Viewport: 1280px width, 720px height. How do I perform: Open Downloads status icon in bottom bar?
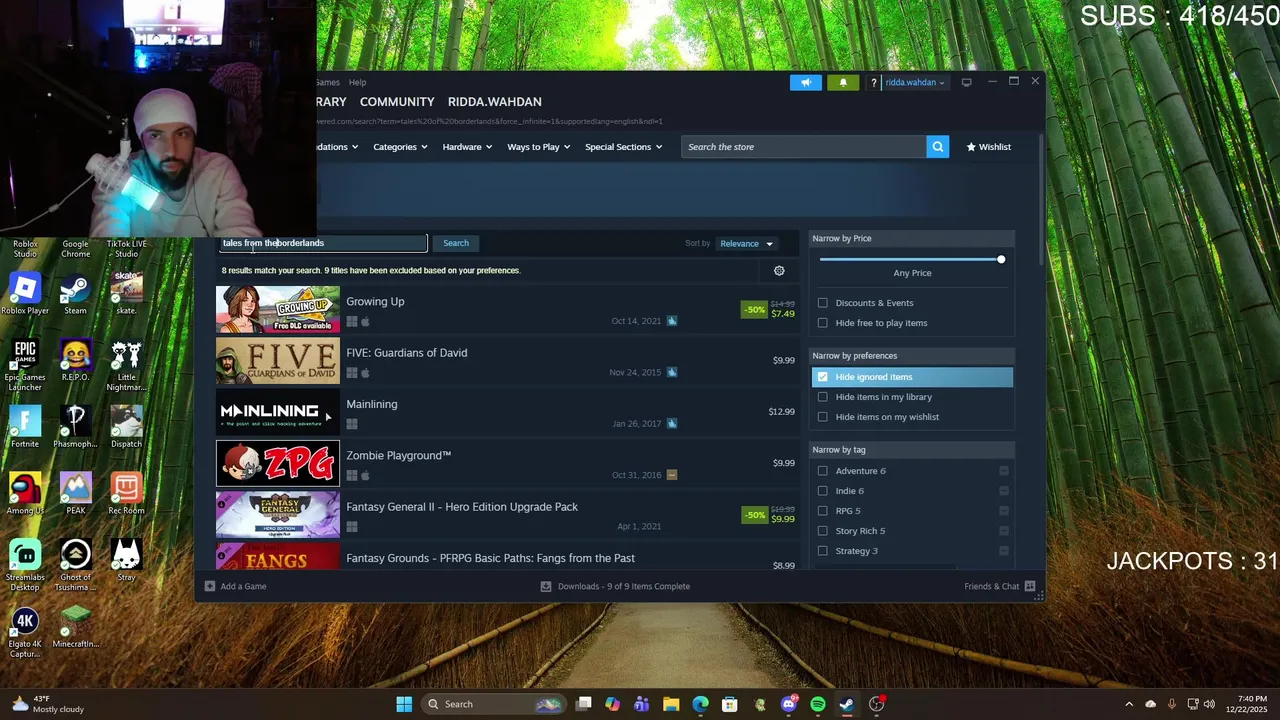[x=546, y=586]
